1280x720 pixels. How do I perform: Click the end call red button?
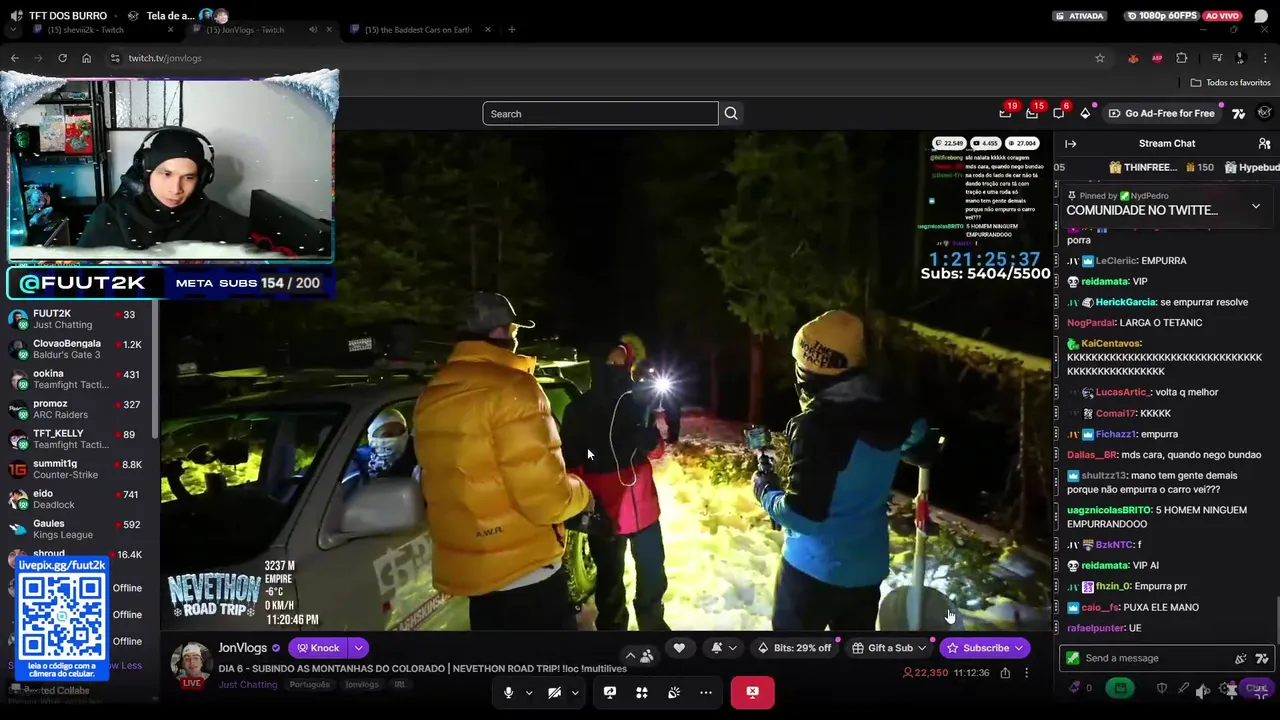[752, 692]
